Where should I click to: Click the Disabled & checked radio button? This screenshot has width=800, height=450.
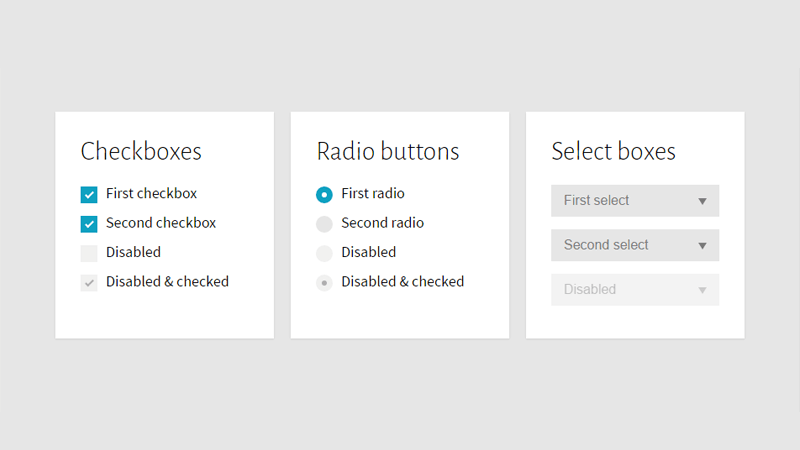(324, 282)
